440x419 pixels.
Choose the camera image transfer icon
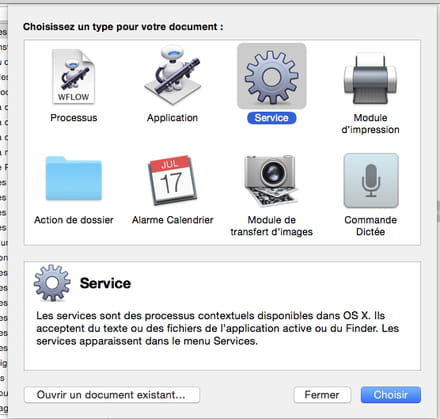(271, 180)
